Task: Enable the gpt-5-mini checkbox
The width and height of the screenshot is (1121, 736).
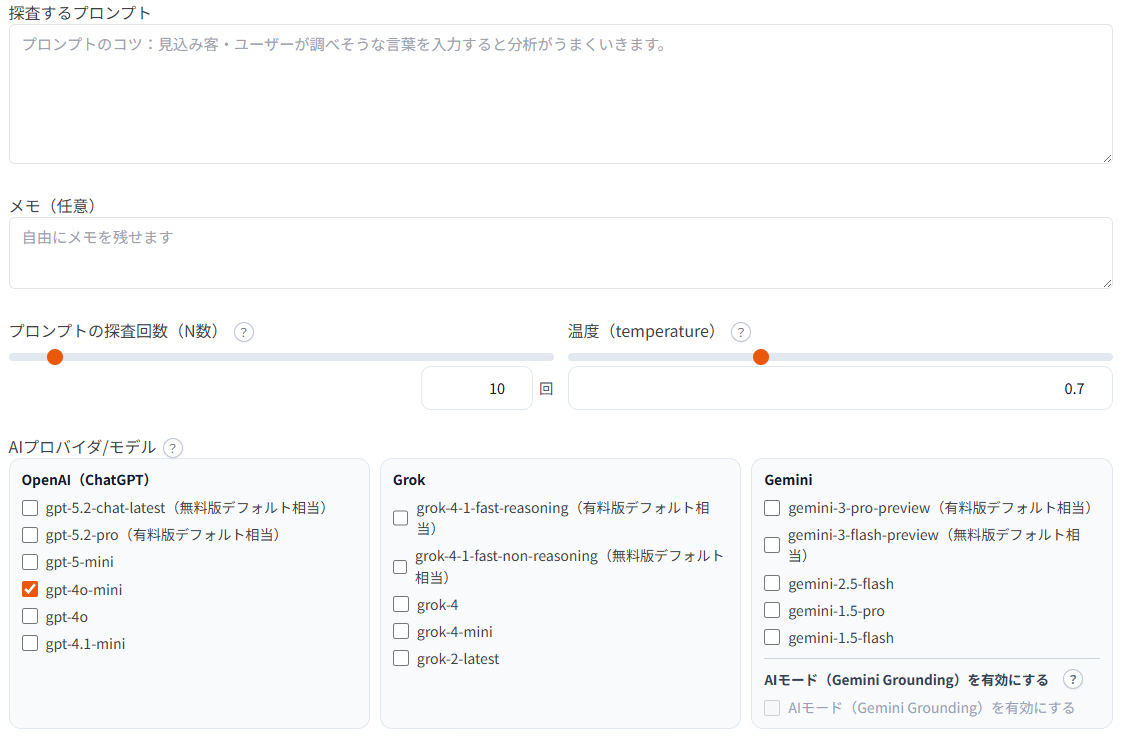Action: click(29, 563)
